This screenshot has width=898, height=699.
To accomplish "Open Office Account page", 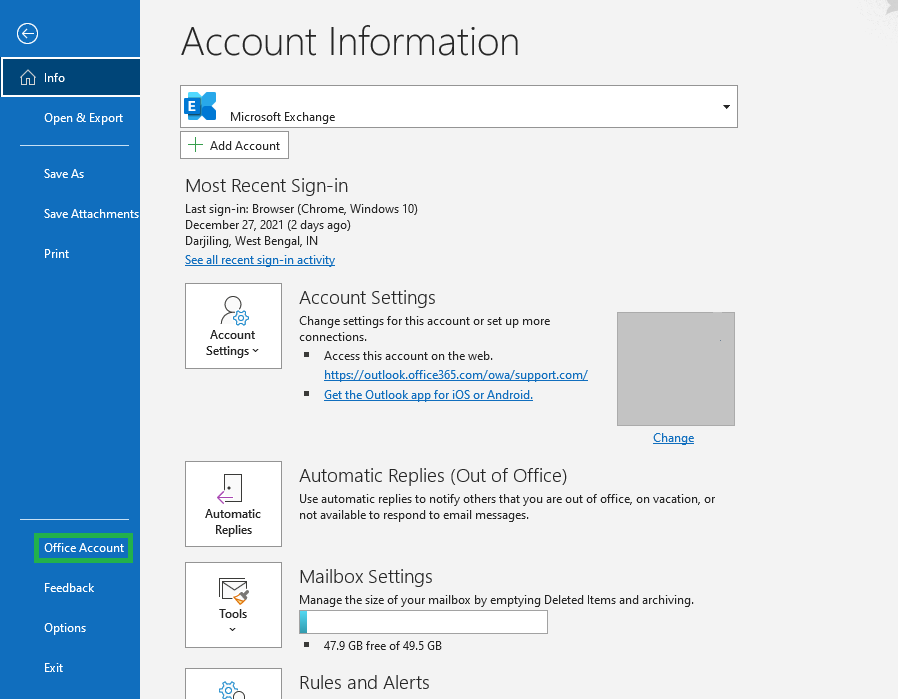I will point(84,548).
